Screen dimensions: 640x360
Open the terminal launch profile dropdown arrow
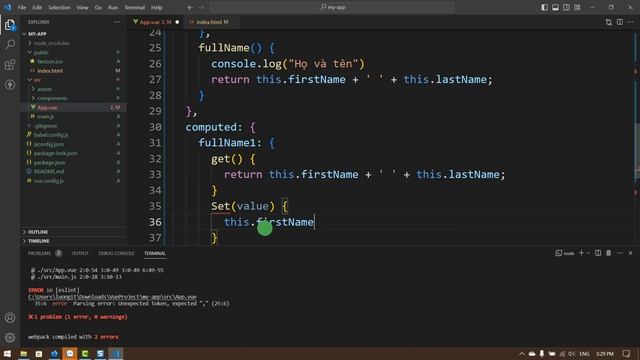pyautogui.click(x=588, y=253)
